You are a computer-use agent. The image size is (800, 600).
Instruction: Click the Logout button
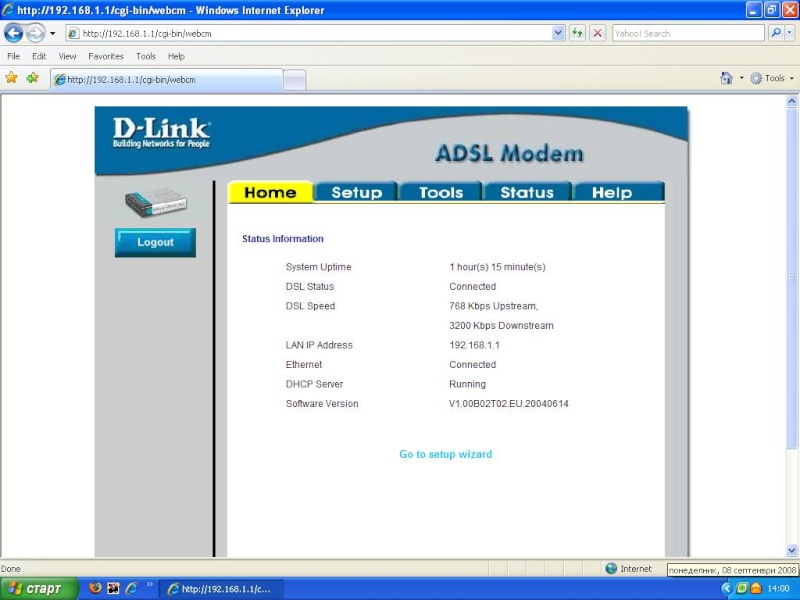point(155,242)
